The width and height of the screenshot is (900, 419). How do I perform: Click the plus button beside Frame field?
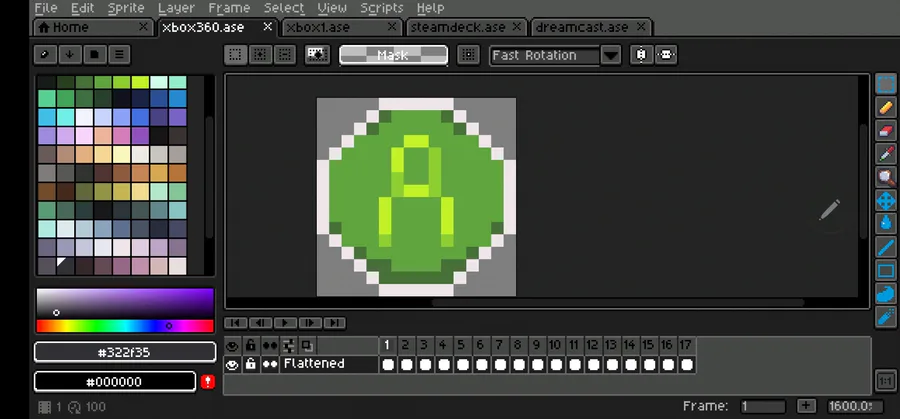[x=806, y=406]
